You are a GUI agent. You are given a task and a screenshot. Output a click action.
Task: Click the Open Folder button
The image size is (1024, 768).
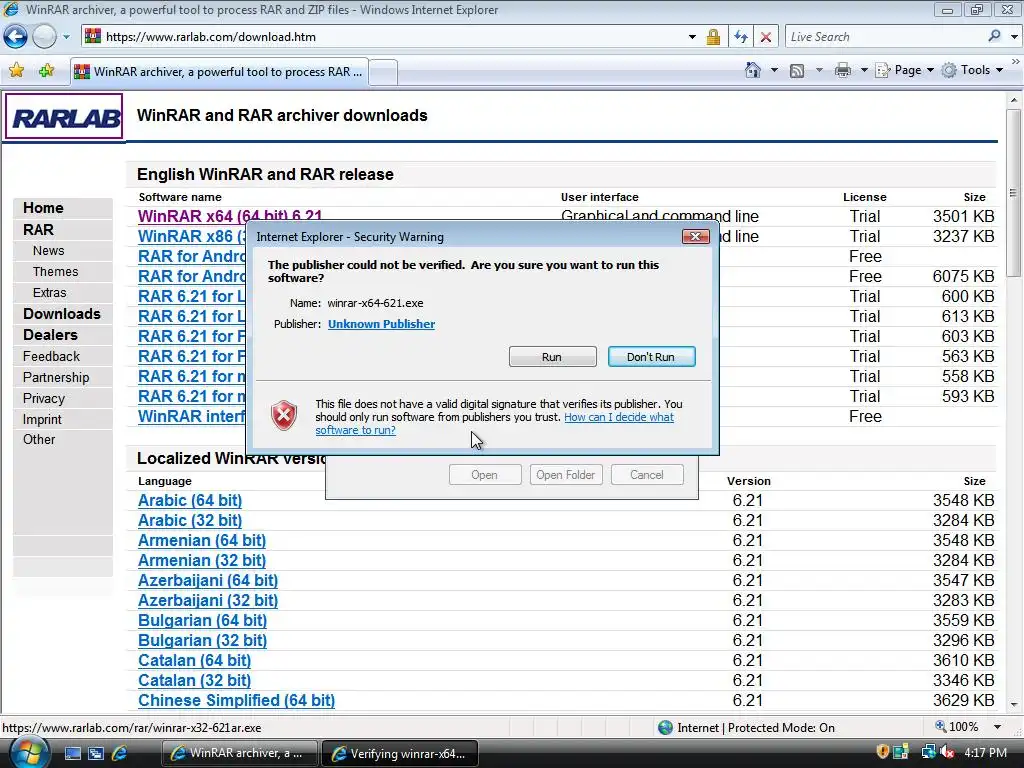[566, 475]
